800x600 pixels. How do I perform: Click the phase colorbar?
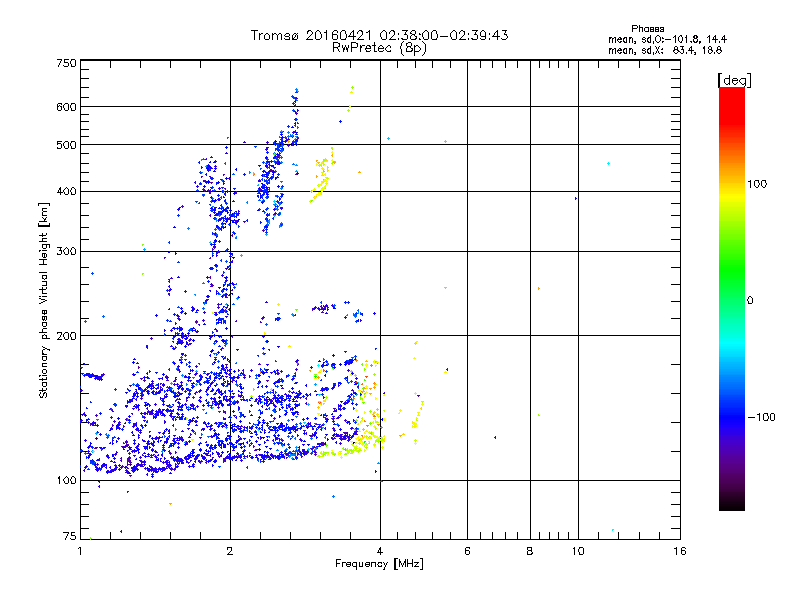732,298
